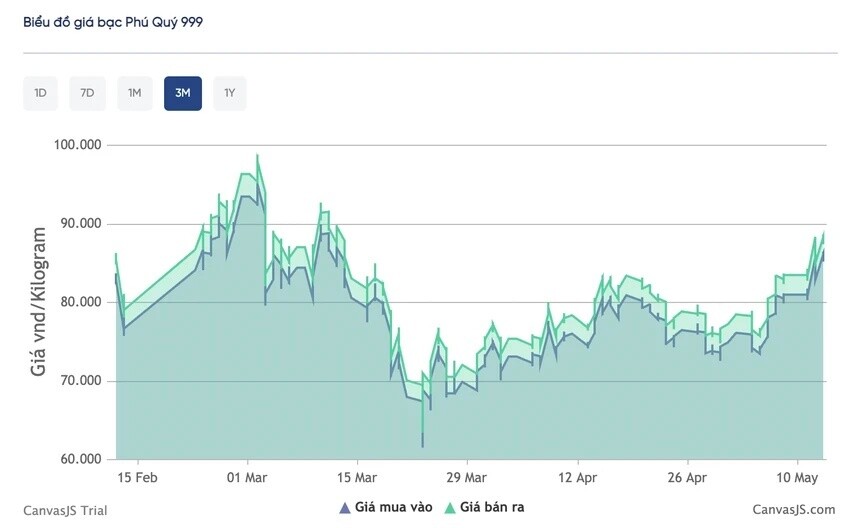The height and width of the screenshot is (528, 860).
Task: Click the 01 Mar axis label
Action: pos(247,478)
